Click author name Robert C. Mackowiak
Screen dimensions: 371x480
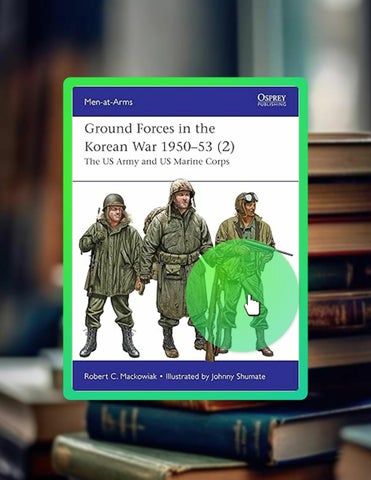click(120, 377)
